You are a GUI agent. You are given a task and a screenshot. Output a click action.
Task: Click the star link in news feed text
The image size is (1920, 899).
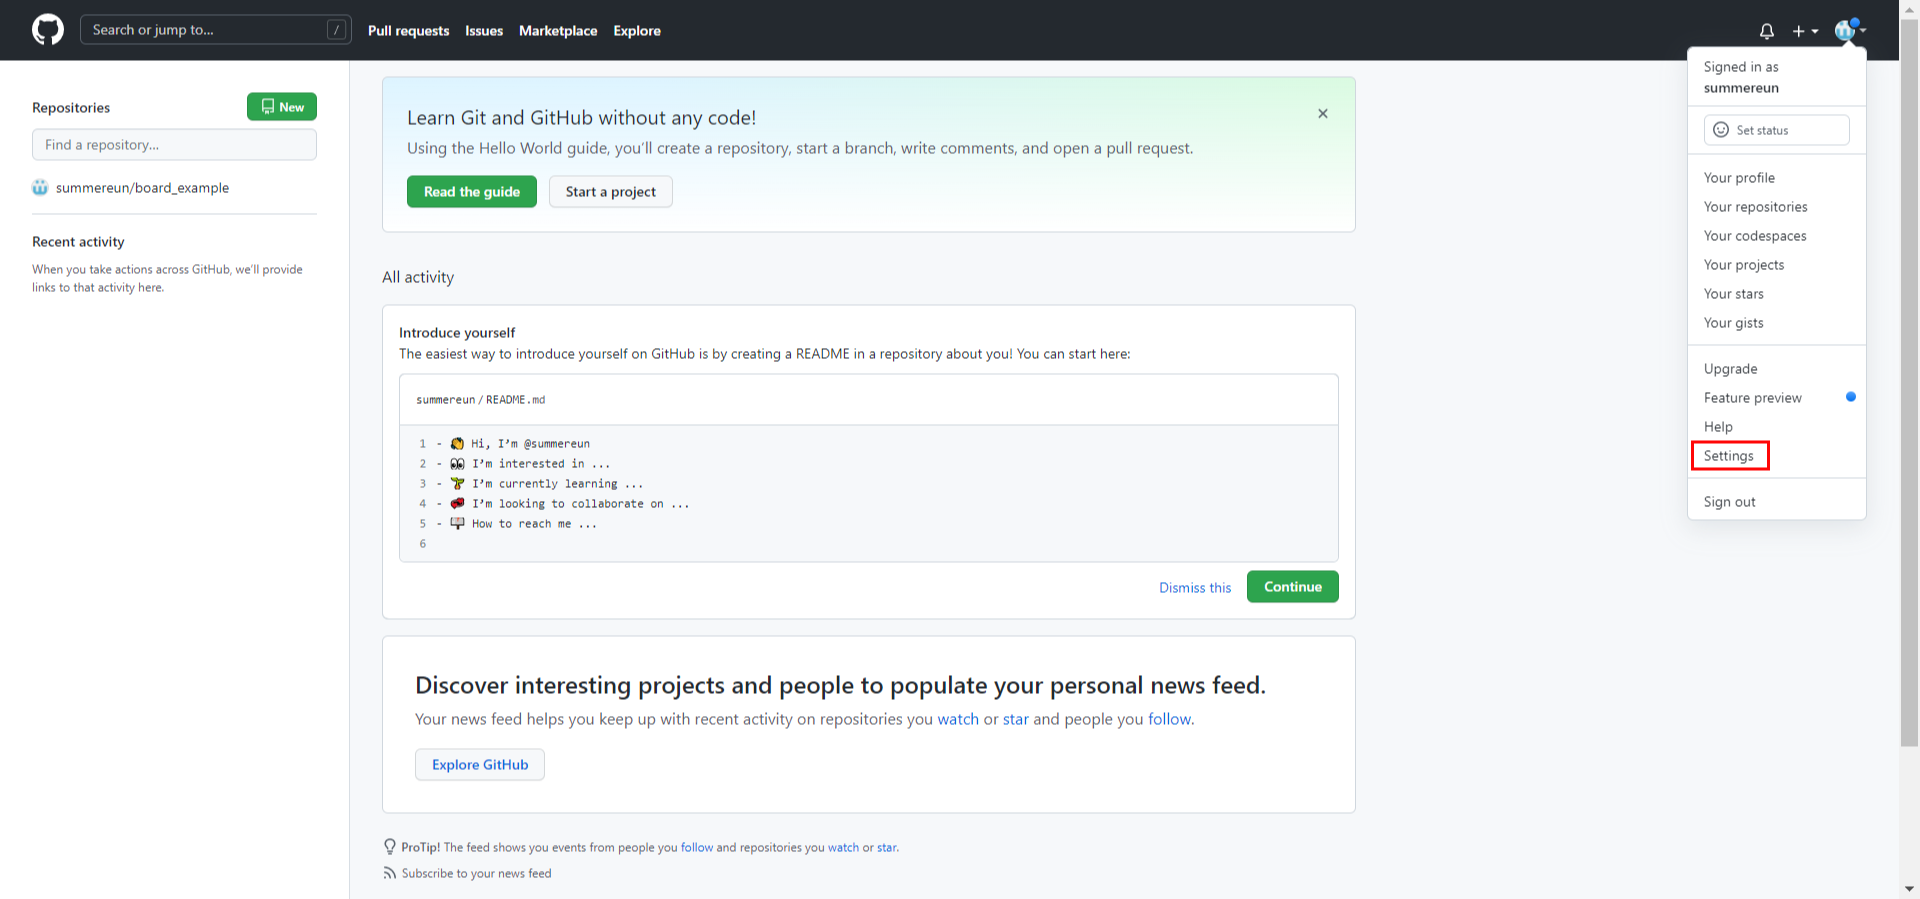point(1016,719)
